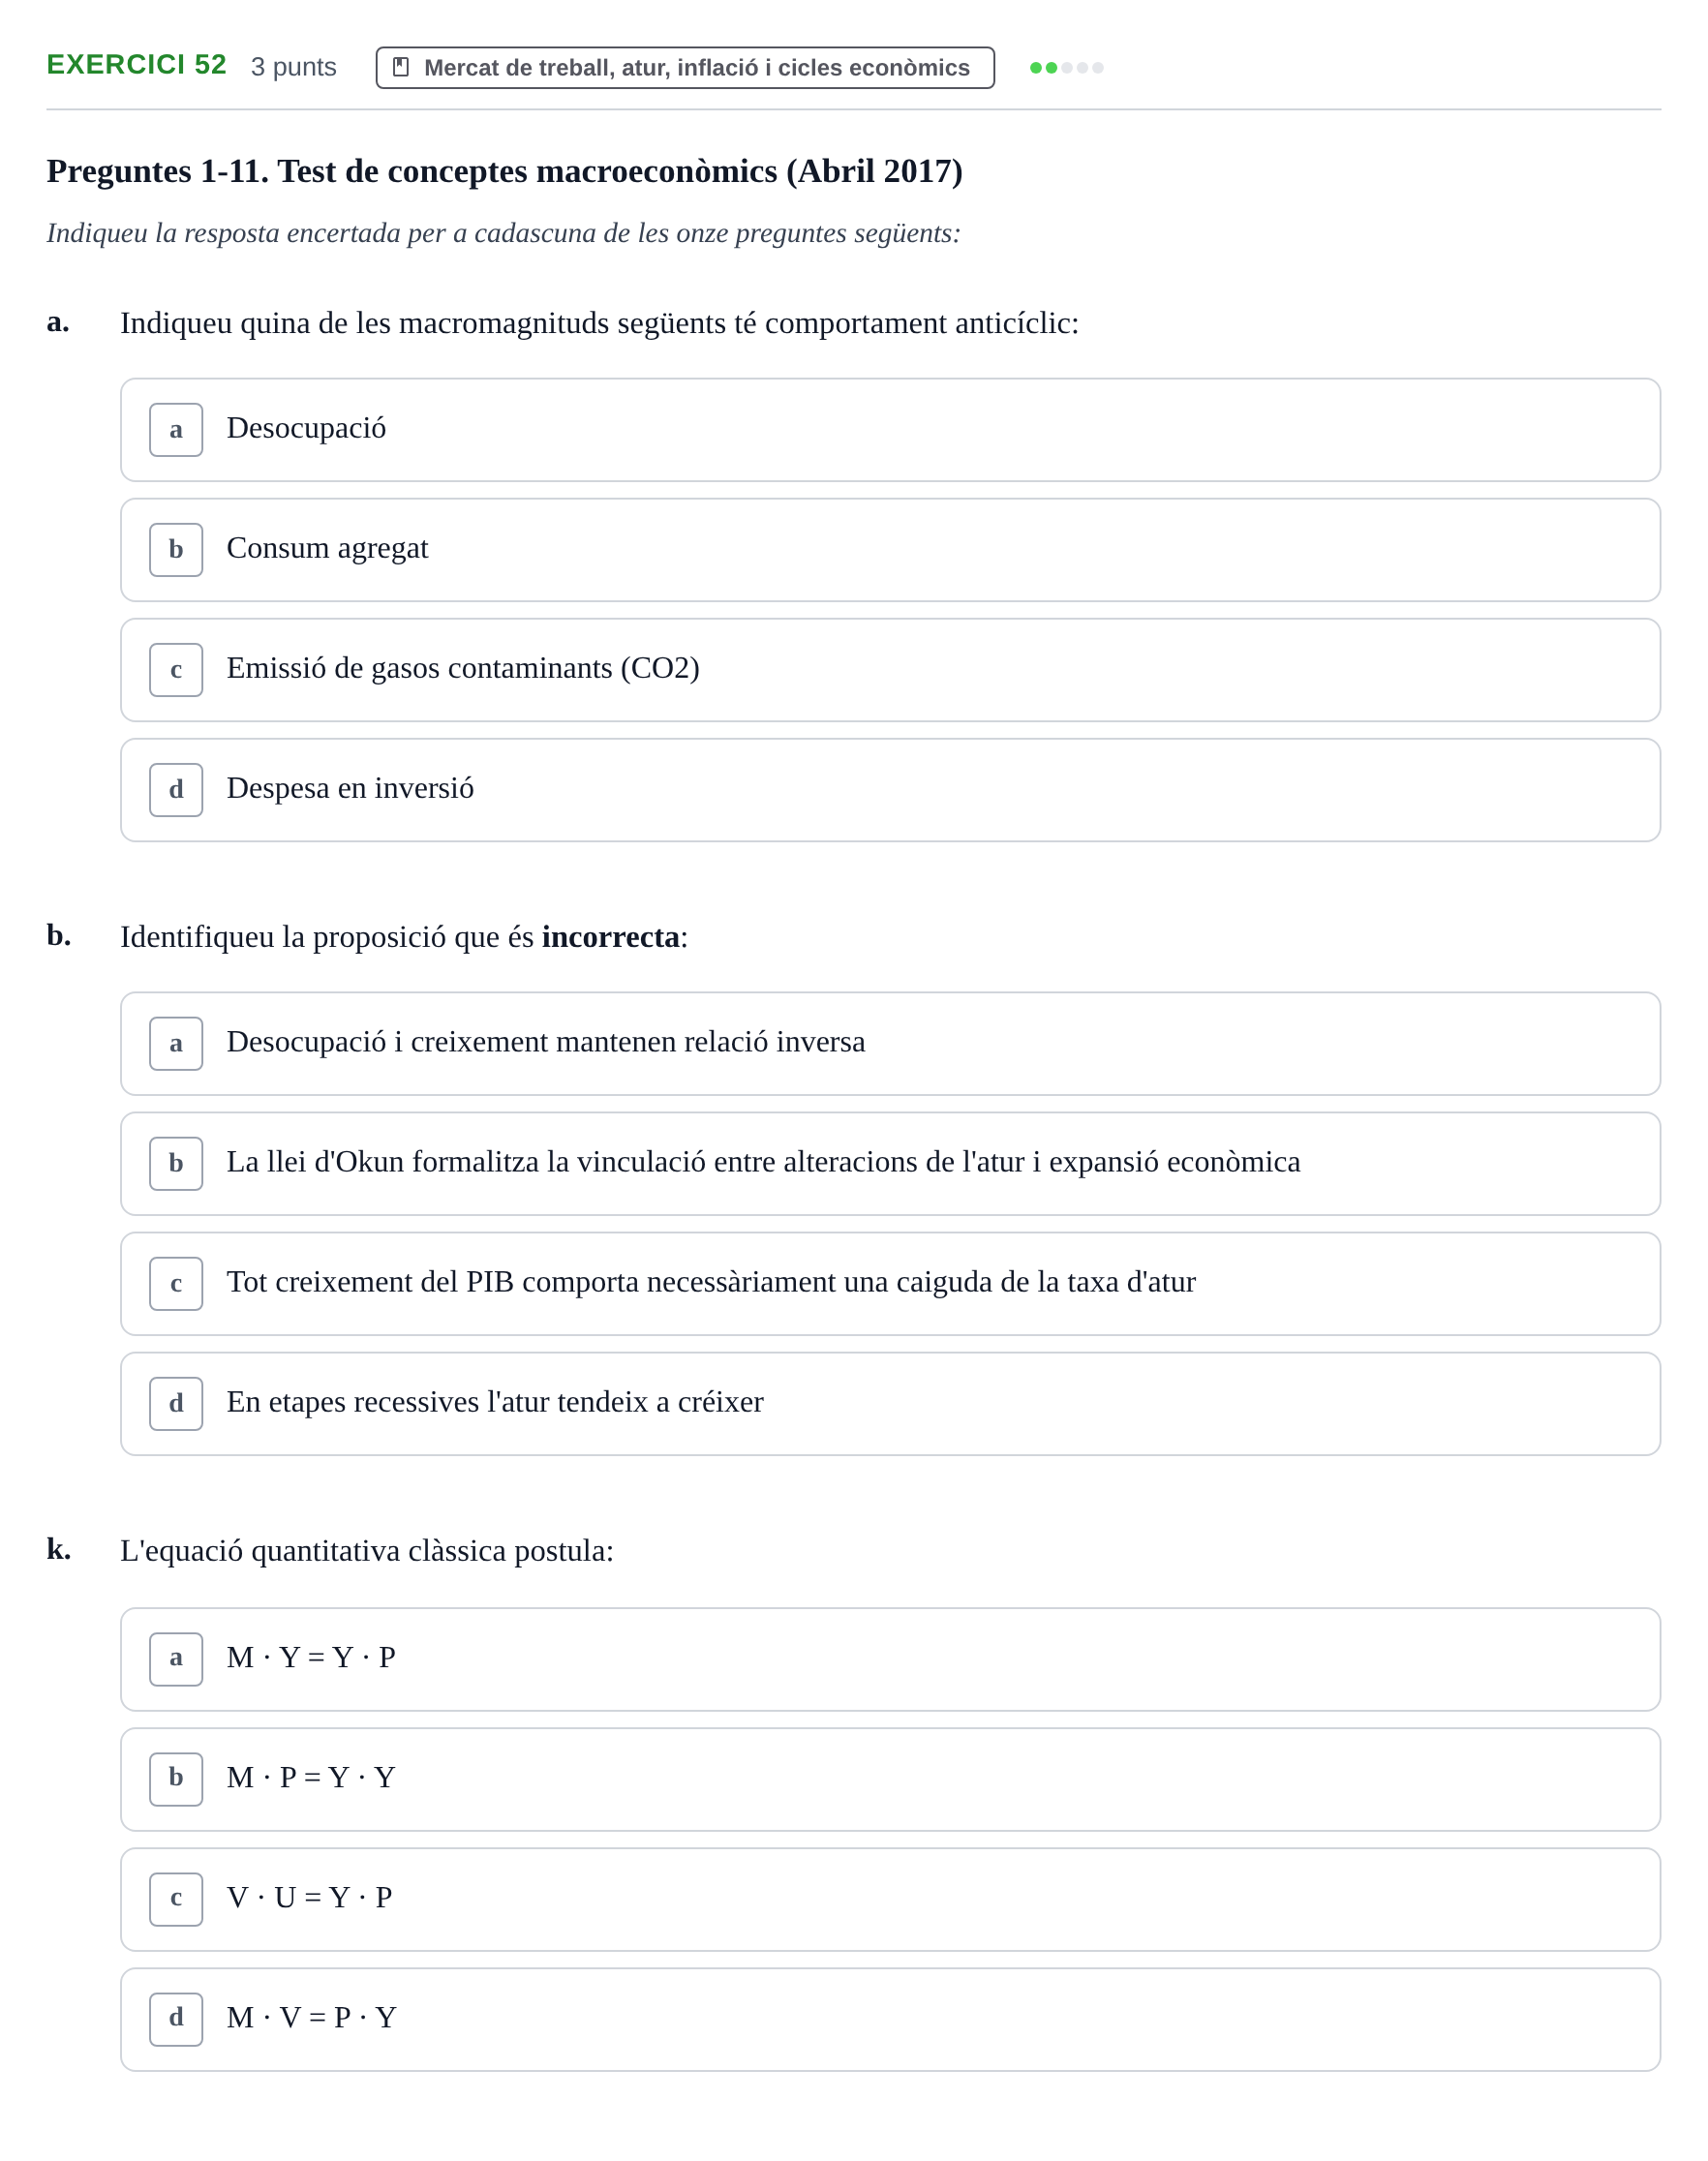Click the '3 punts' score label
The width and height of the screenshot is (1708, 2161).
coord(294,67)
